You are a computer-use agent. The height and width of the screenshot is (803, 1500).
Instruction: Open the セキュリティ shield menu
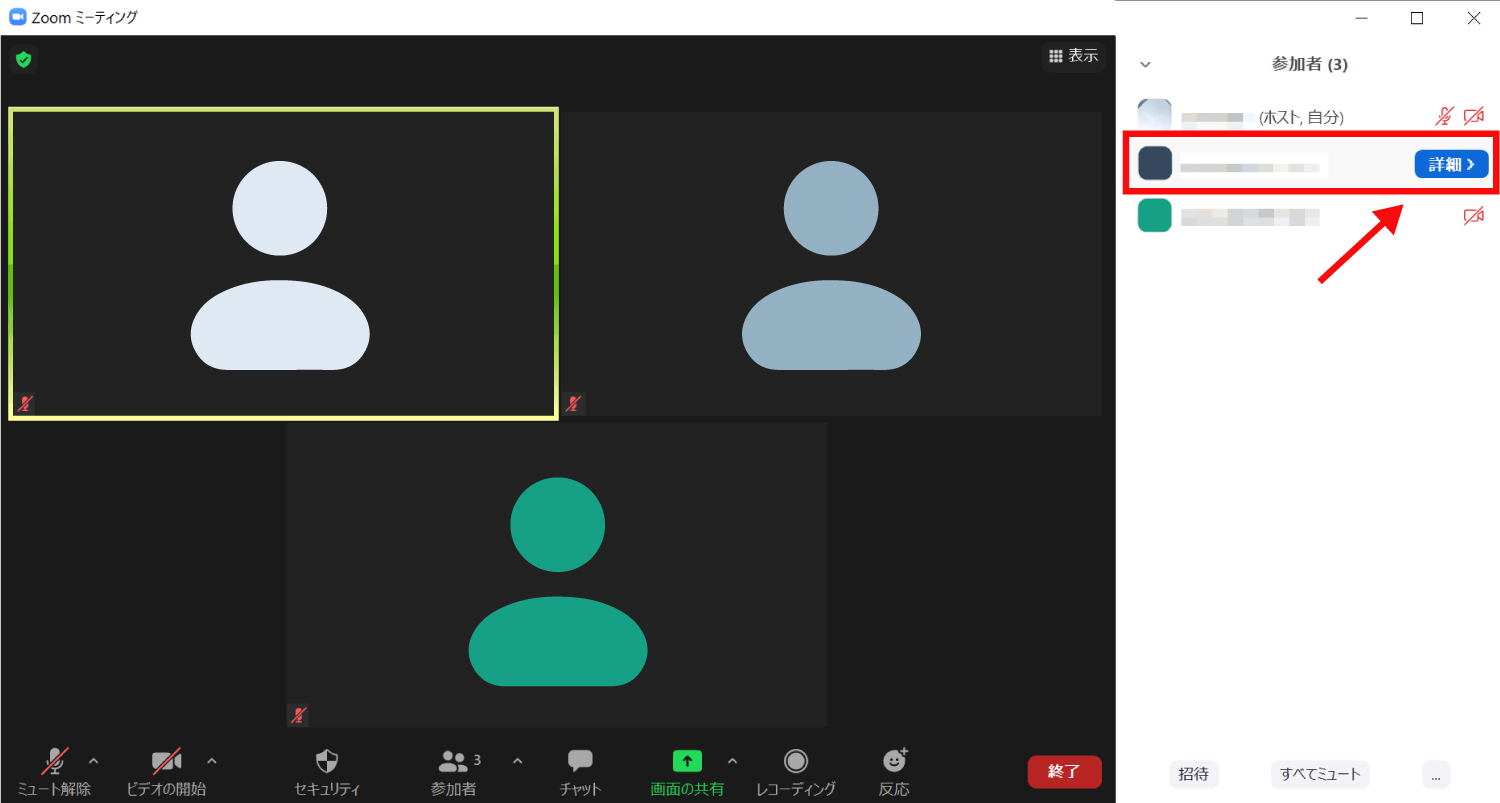[327, 772]
